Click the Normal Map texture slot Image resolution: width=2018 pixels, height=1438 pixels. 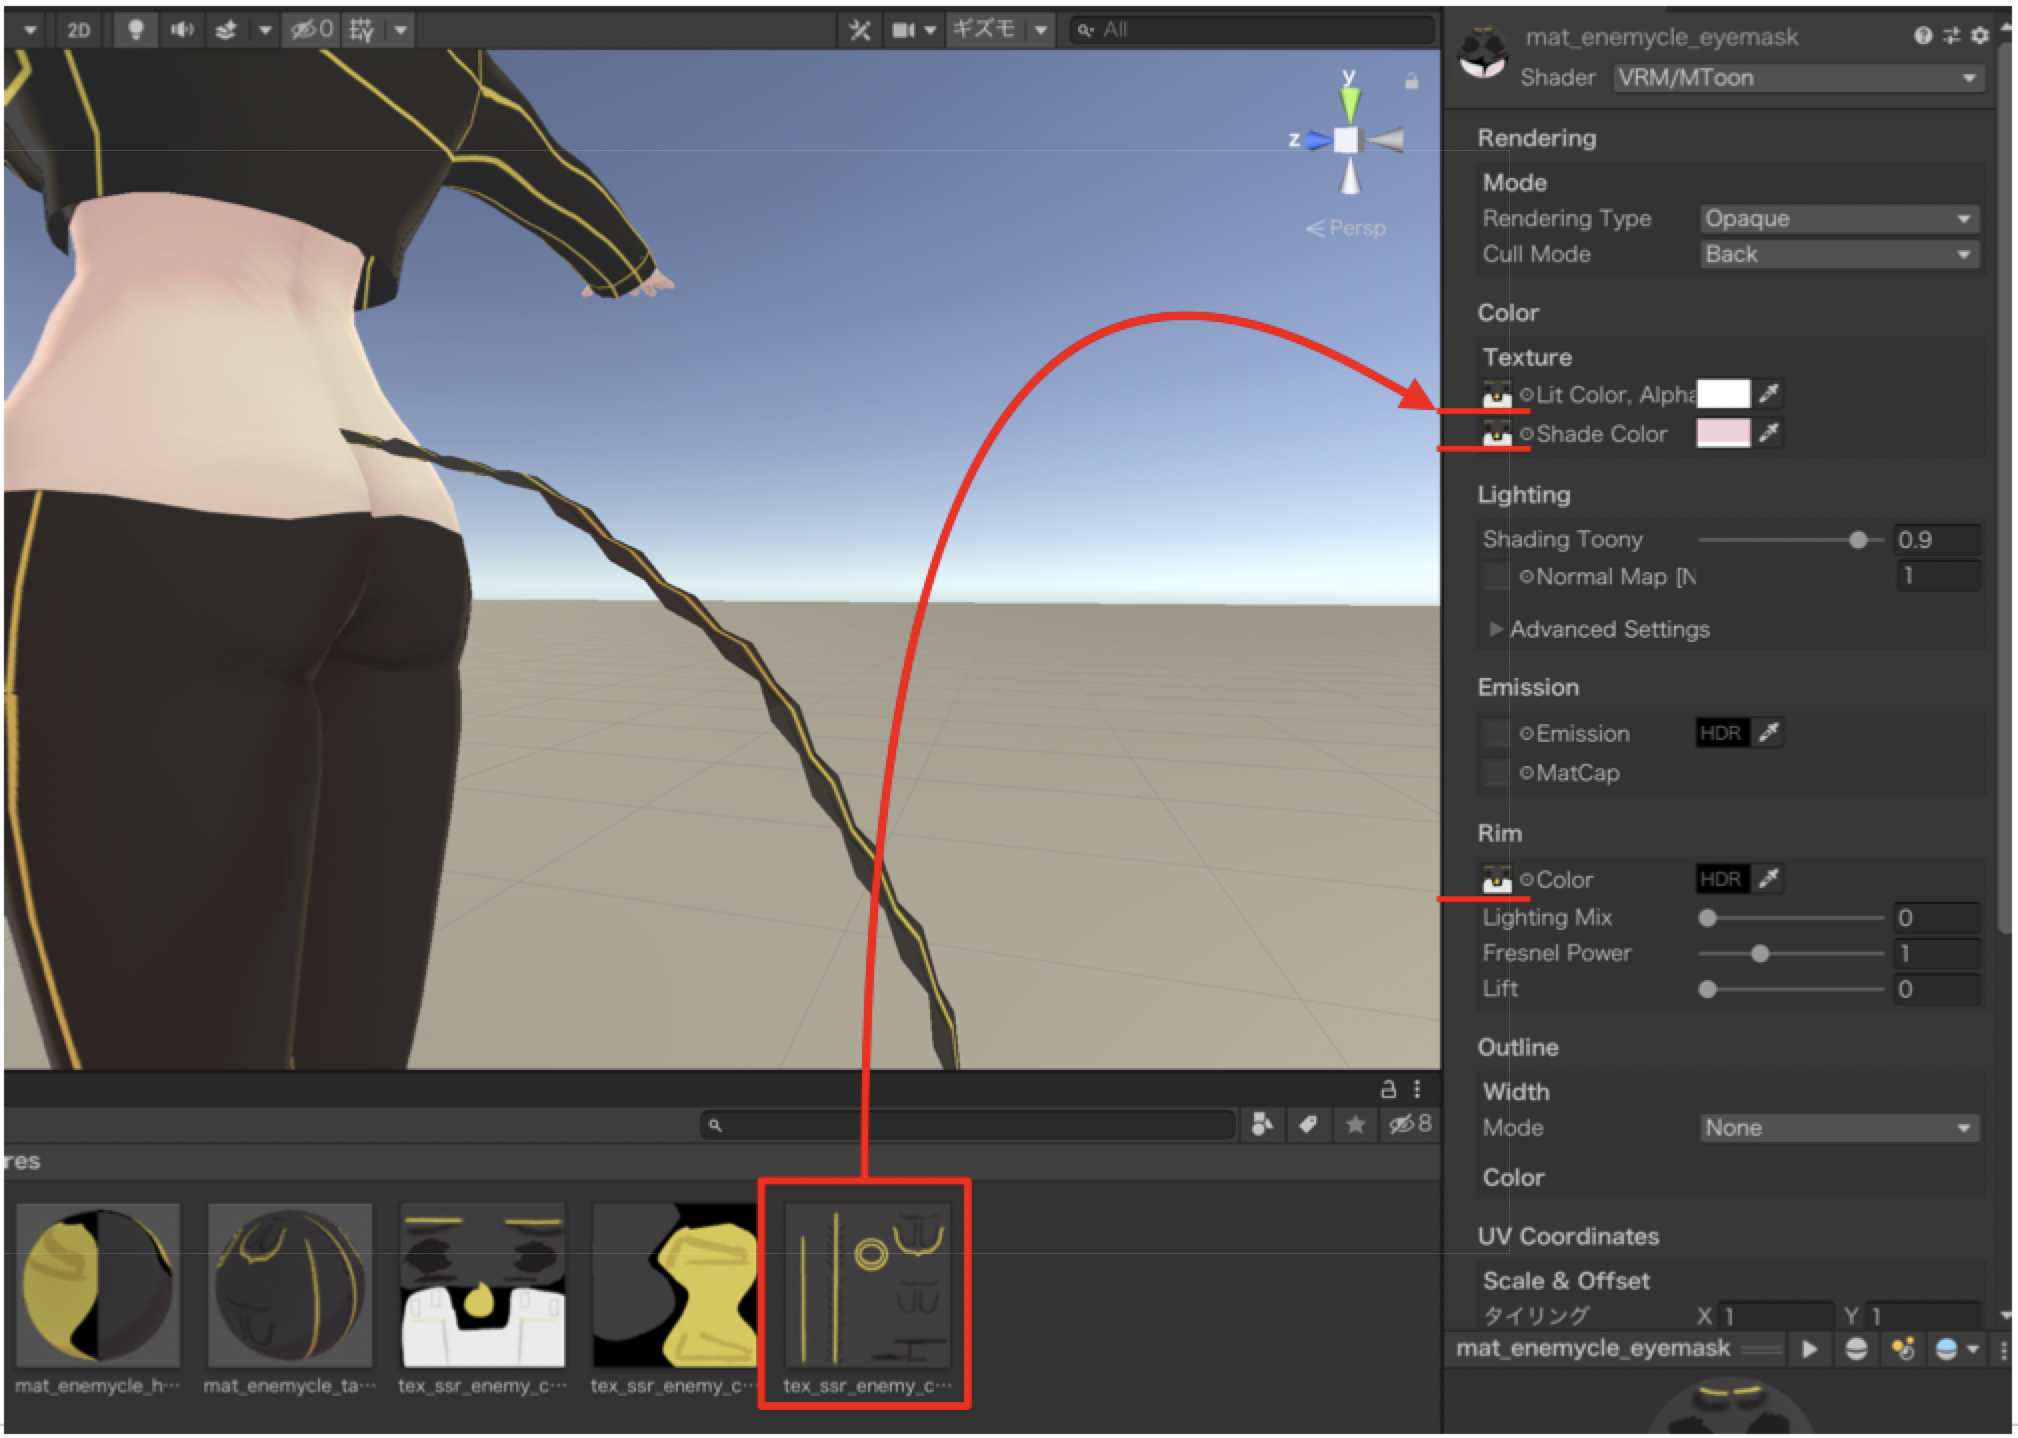point(1496,576)
